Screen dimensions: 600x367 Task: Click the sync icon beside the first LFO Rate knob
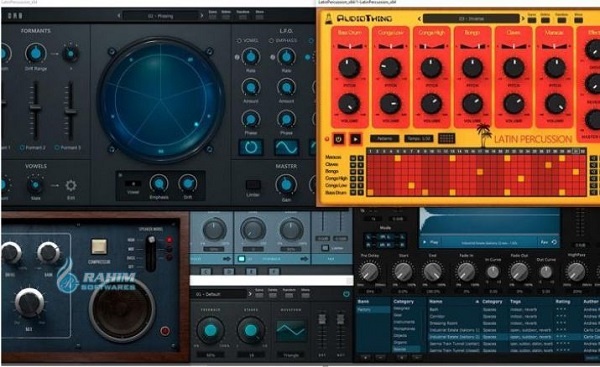[237, 57]
